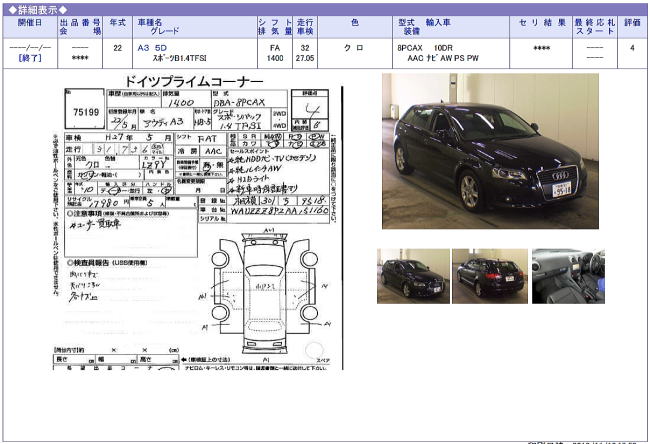Screen dimensions: 650x444
Task: Select the color value クロ
Action: (354, 48)
